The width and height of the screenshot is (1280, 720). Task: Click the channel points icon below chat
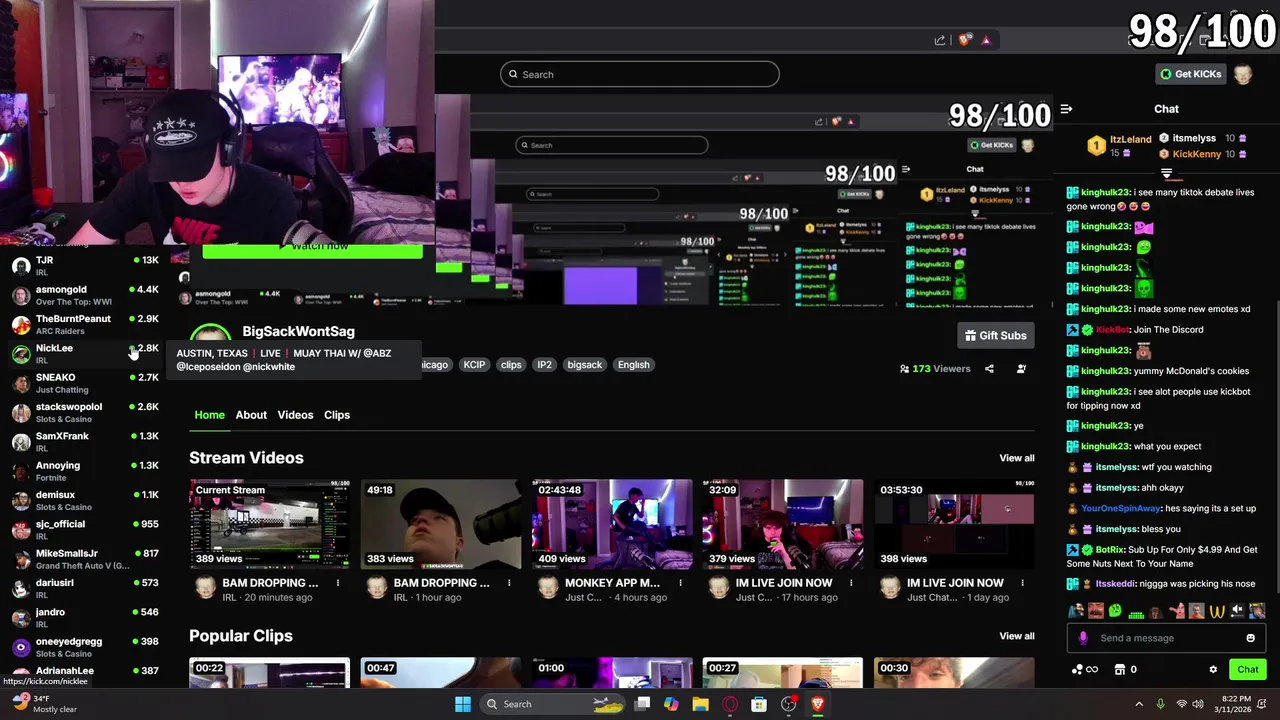pos(1077,670)
